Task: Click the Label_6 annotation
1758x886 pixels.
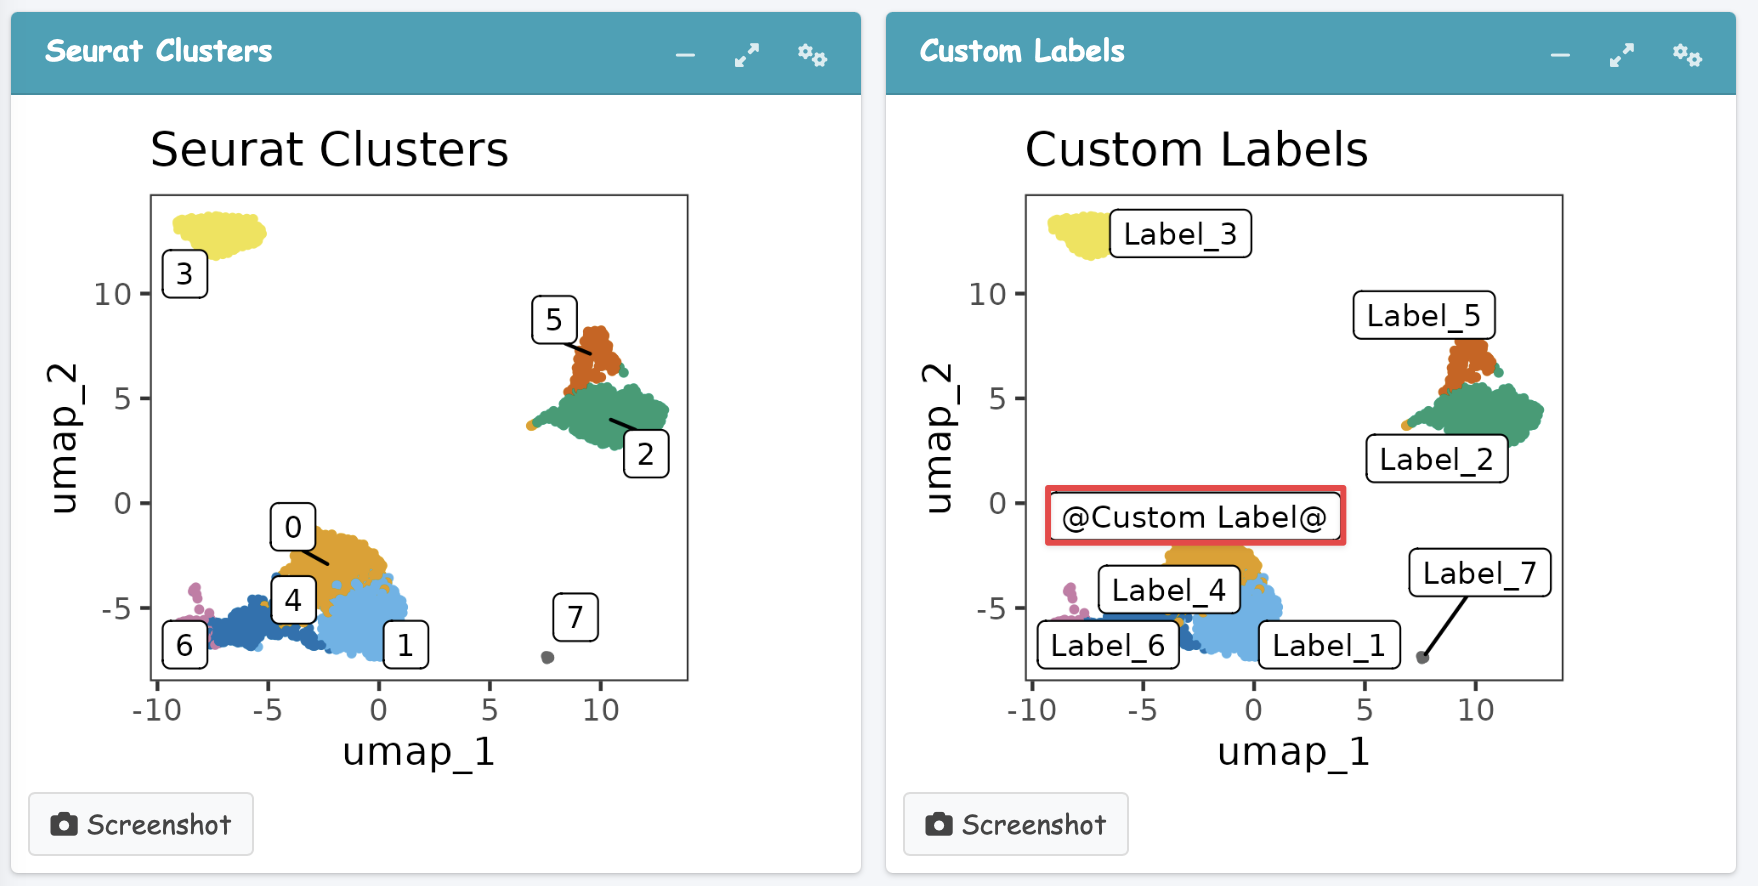Action: [x=1108, y=646]
